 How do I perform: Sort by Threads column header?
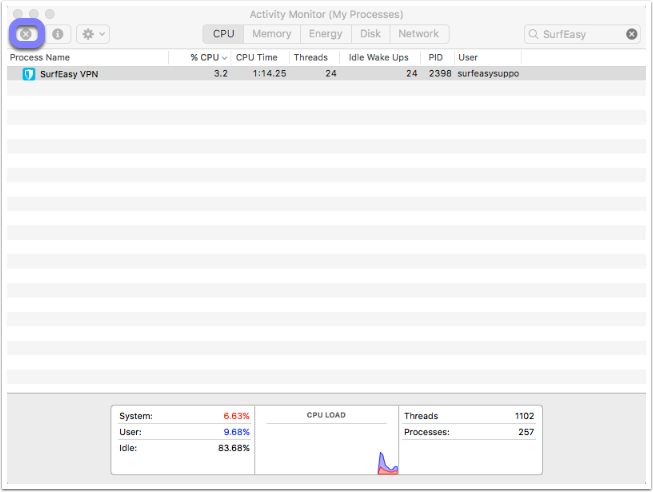point(314,57)
